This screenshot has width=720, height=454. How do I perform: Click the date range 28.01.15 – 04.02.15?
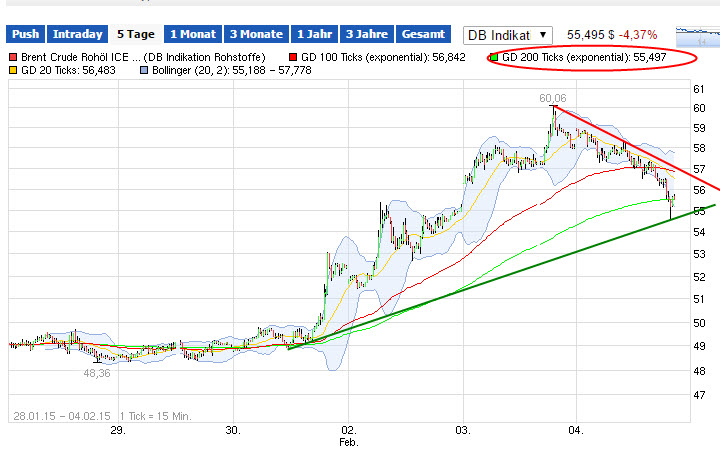pyautogui.click(x=62, y=416)
